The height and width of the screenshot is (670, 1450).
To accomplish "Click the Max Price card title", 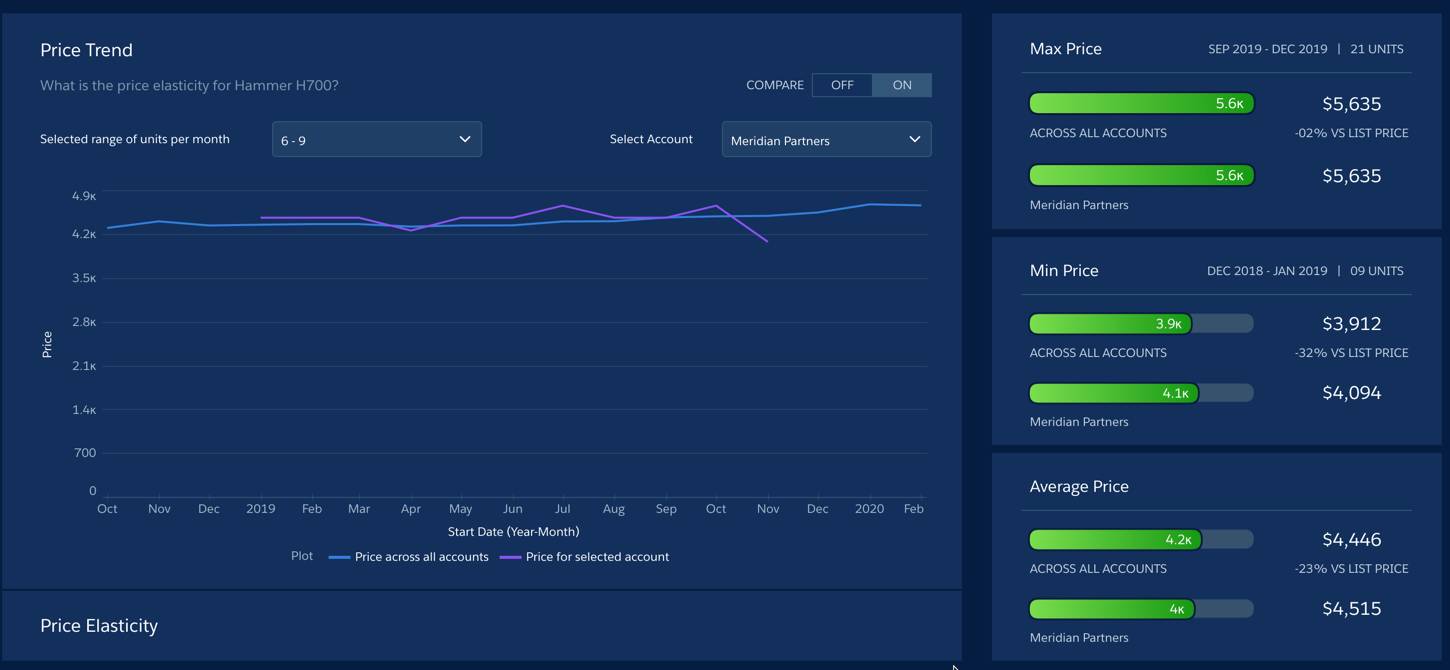I will [x=1065, y=49].
